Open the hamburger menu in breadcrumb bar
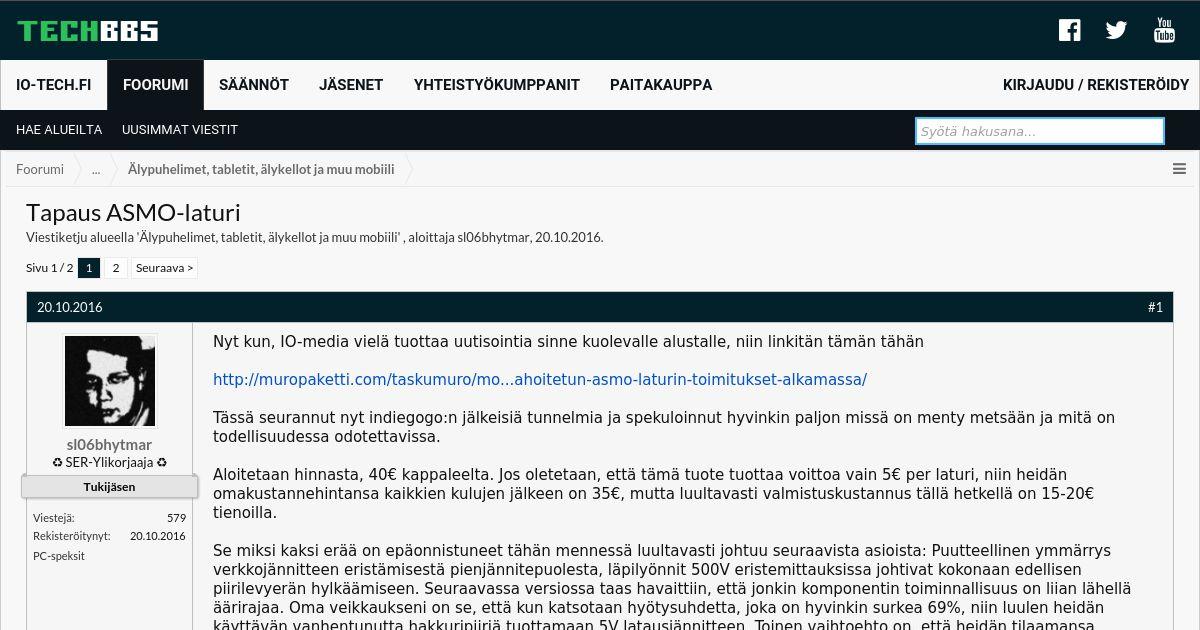 1179,169
